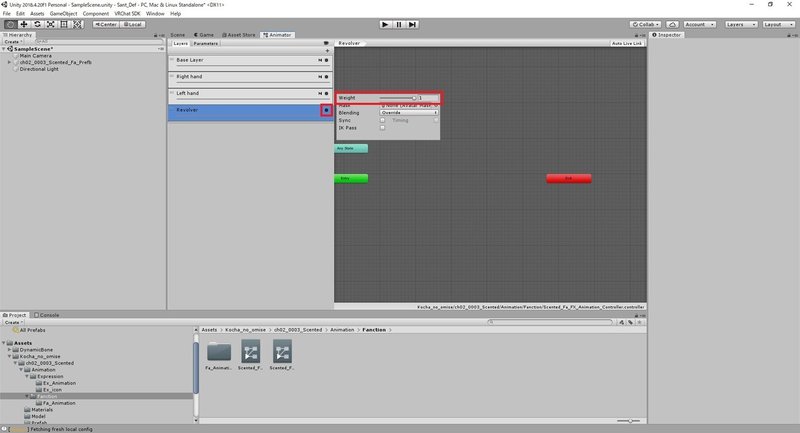Screen dimensions: 800x433
Task: Expand the DynamicBone folder arrow
Action: 9,350
